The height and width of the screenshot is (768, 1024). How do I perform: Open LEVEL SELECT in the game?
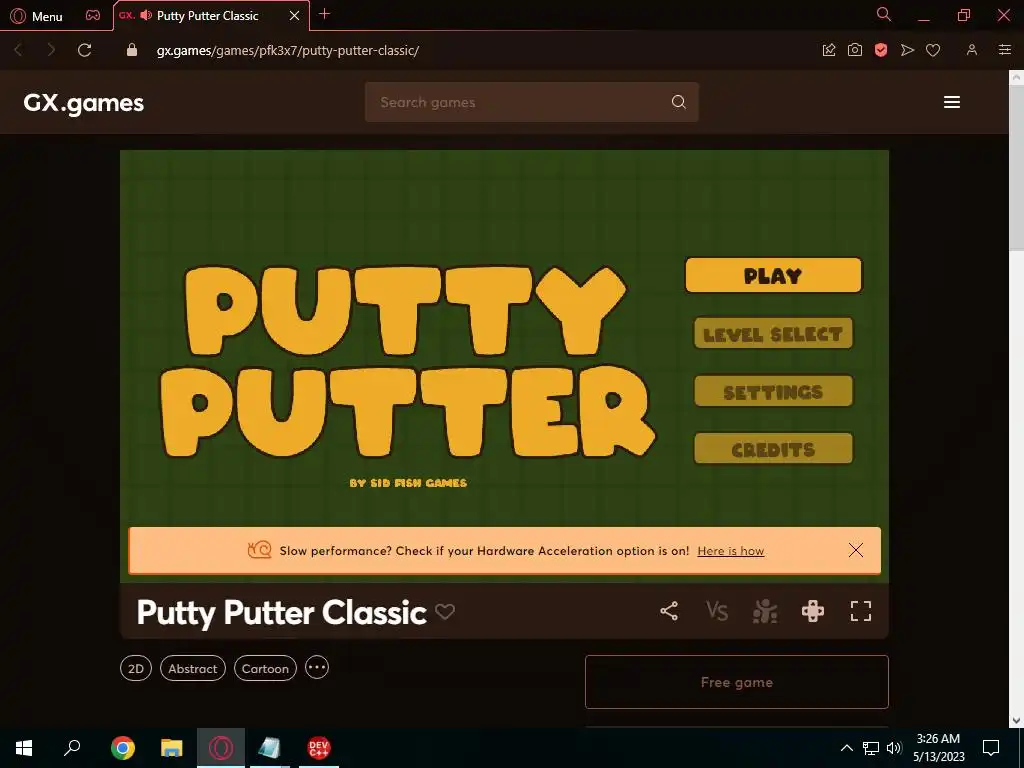(773, 334)
